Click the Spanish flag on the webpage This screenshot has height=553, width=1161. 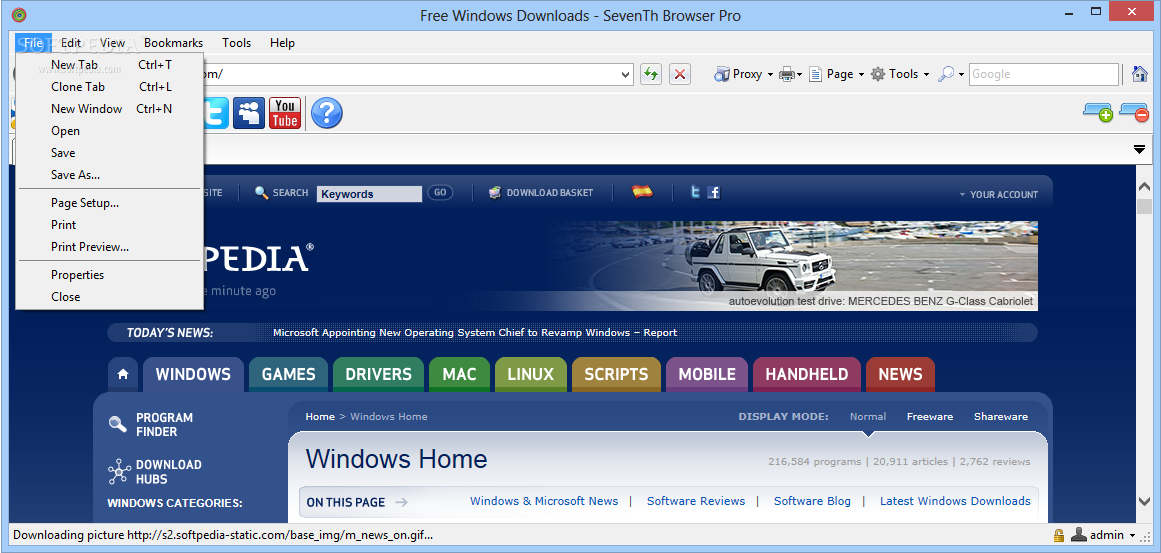point(643,192)
